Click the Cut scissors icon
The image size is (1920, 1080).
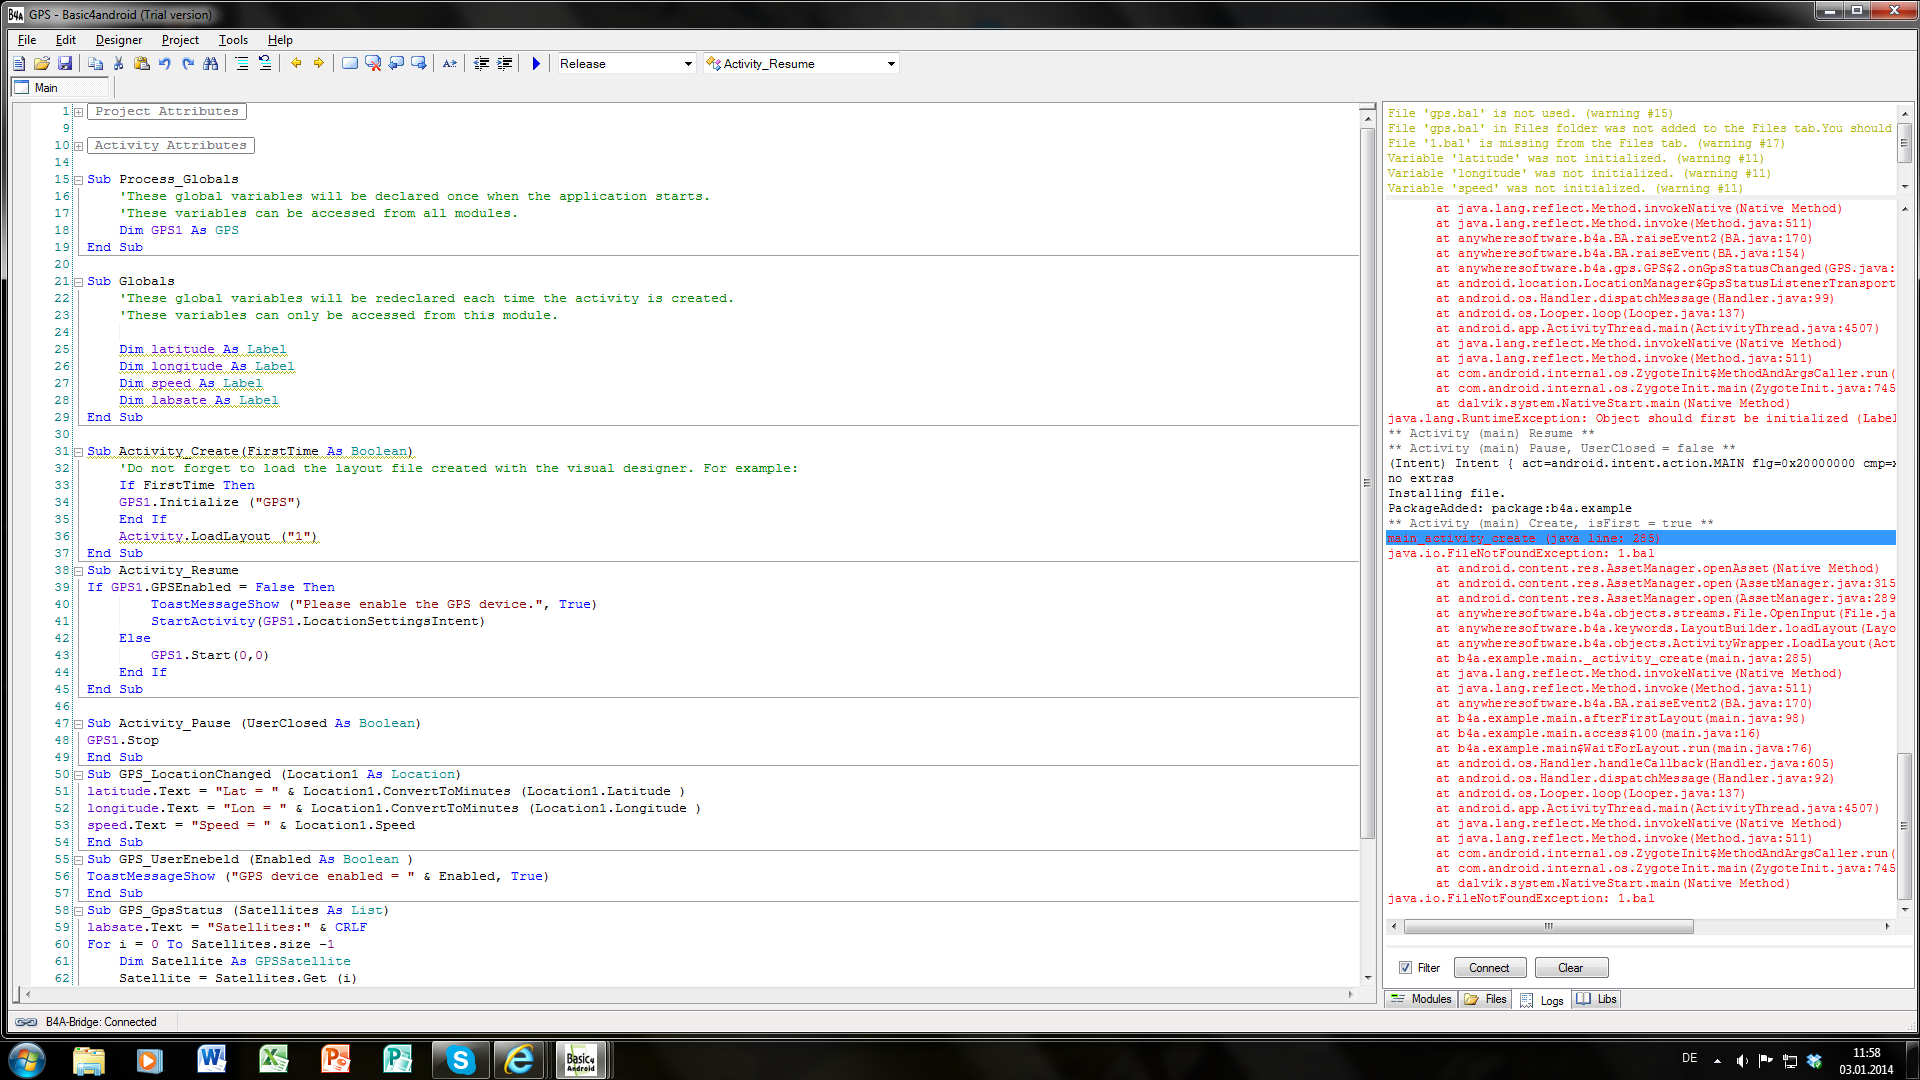point(118,63)
